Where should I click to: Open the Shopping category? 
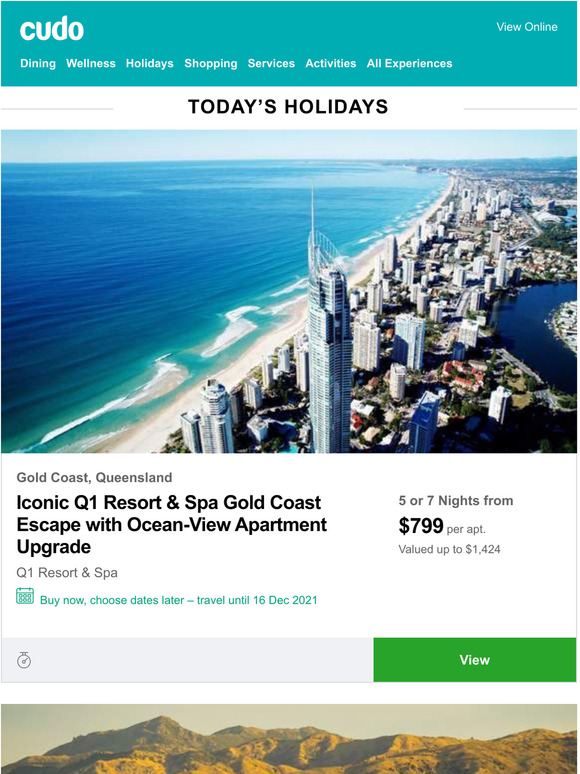(211, 63)
